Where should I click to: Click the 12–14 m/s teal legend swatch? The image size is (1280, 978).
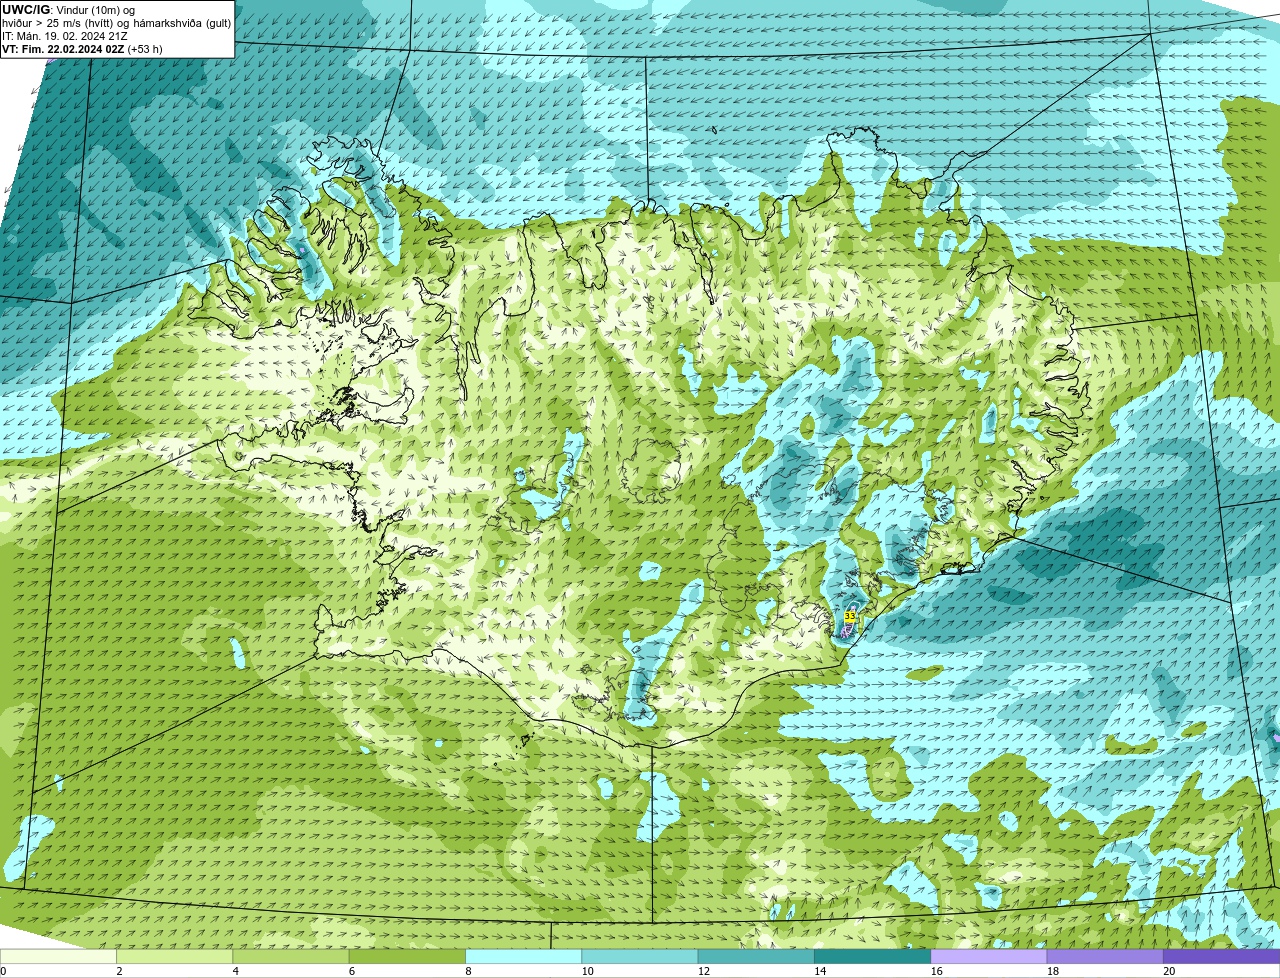click(x=756, y=956)
